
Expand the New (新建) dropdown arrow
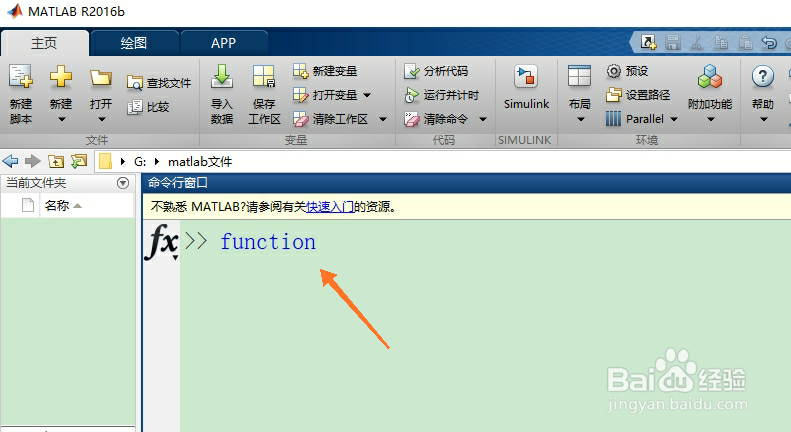[61, 120]
